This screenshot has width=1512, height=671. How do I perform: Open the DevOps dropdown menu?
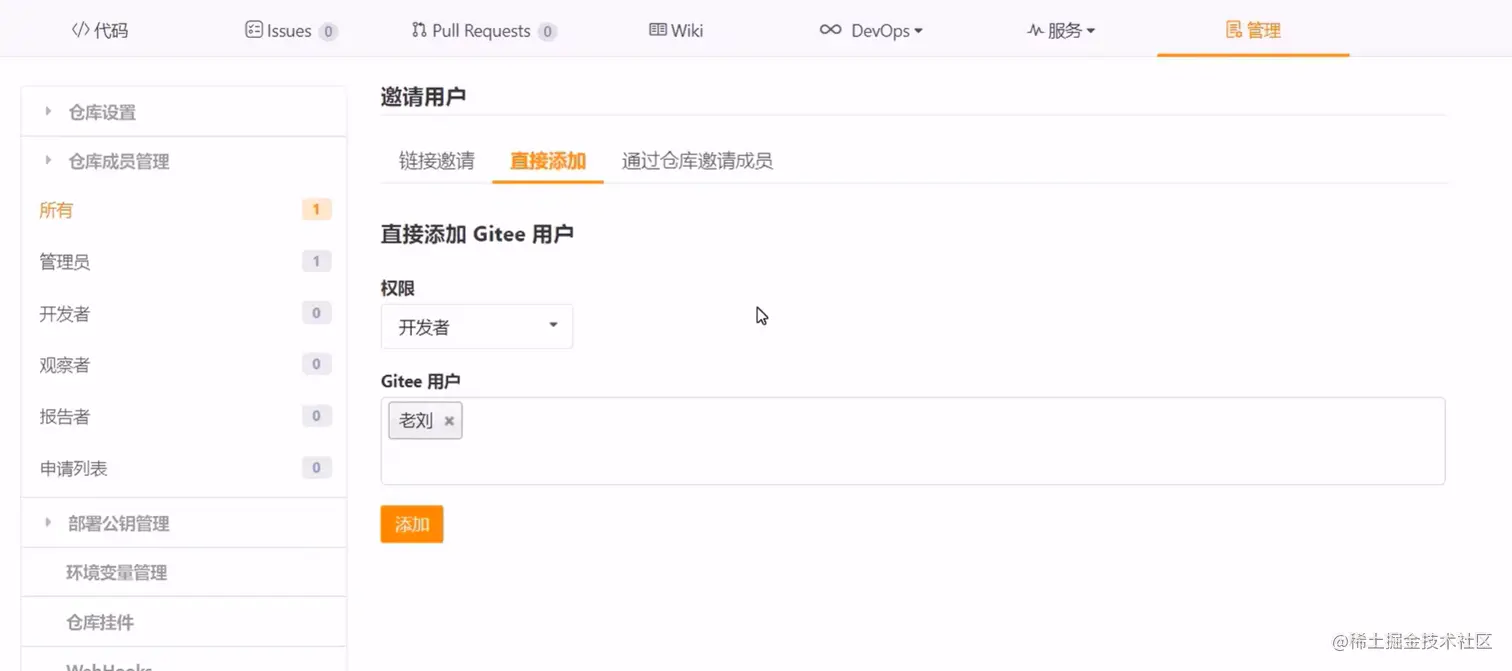click(871, 30)
